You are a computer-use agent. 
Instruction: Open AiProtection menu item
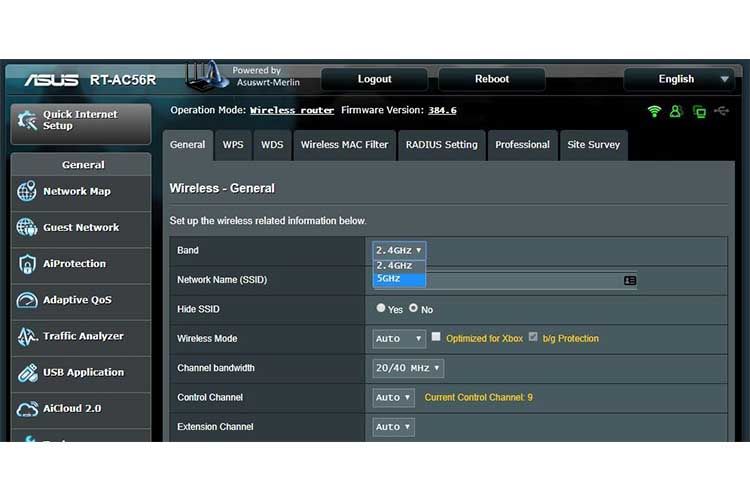(x=81, y=264)
